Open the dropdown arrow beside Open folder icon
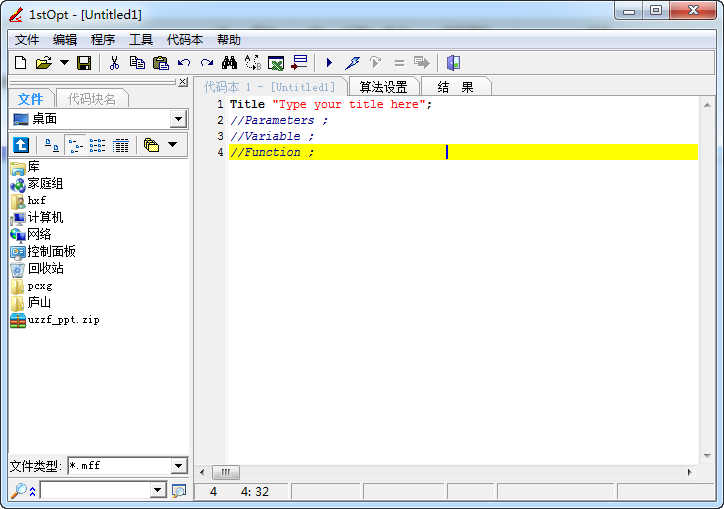Image resolution: width=724 pixels, height=509 pixels. 64,63
